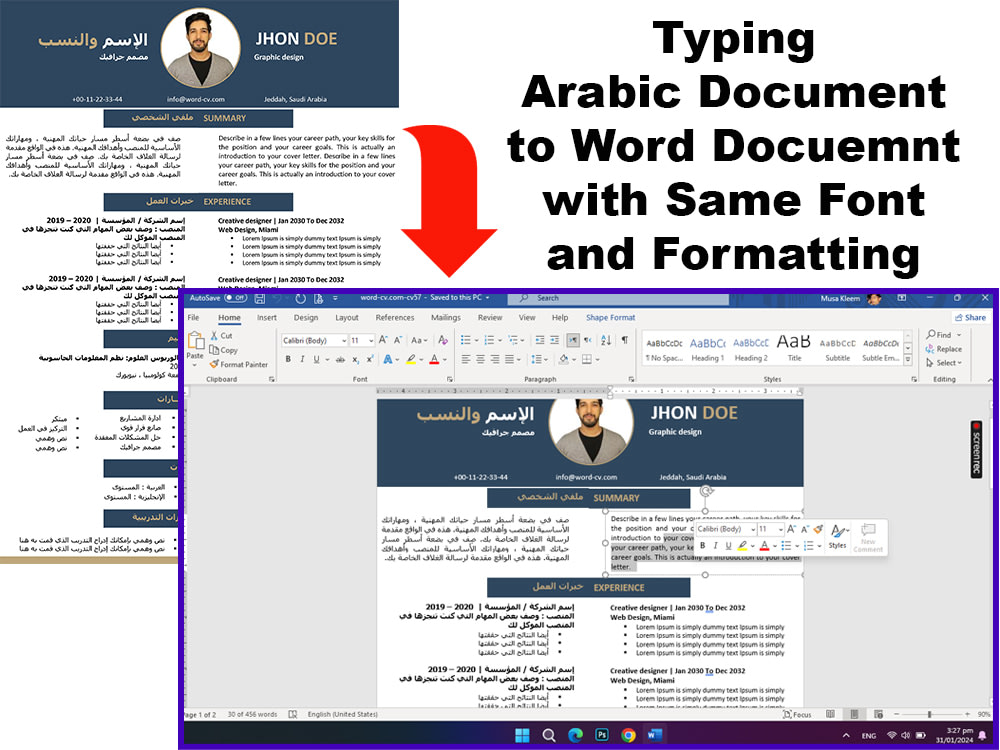Apply yellow text highlight color in ribbon

(411, 360)
